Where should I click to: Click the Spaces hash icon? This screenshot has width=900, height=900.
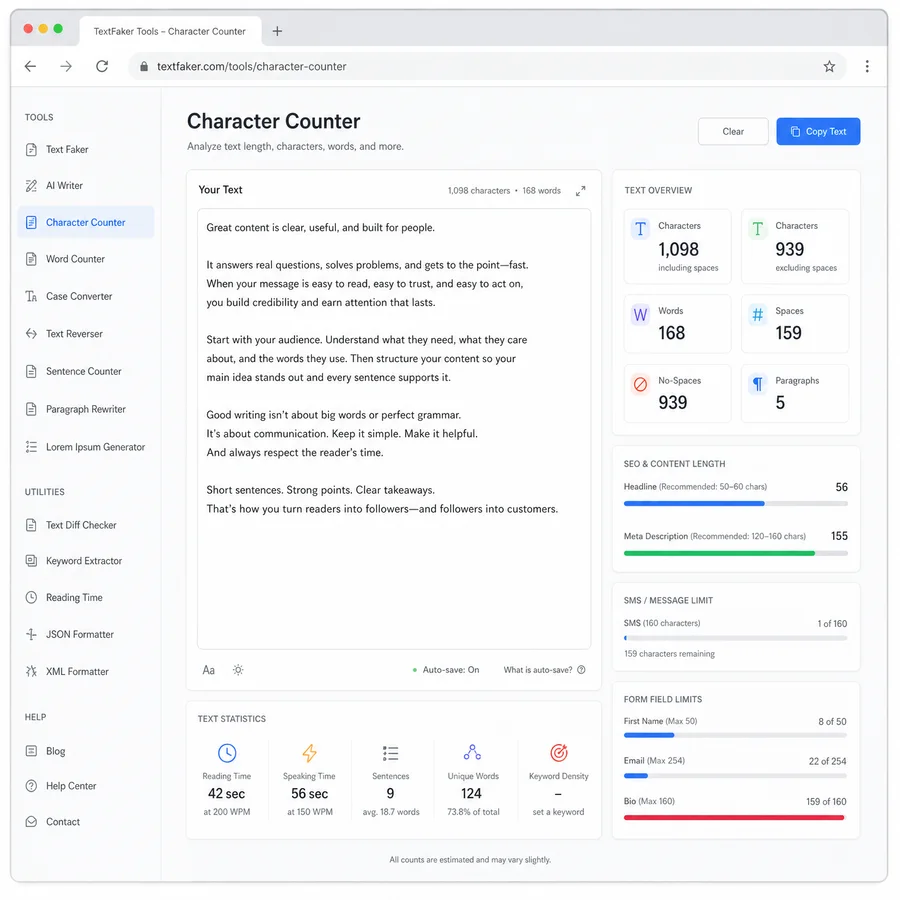pos(758,315)
